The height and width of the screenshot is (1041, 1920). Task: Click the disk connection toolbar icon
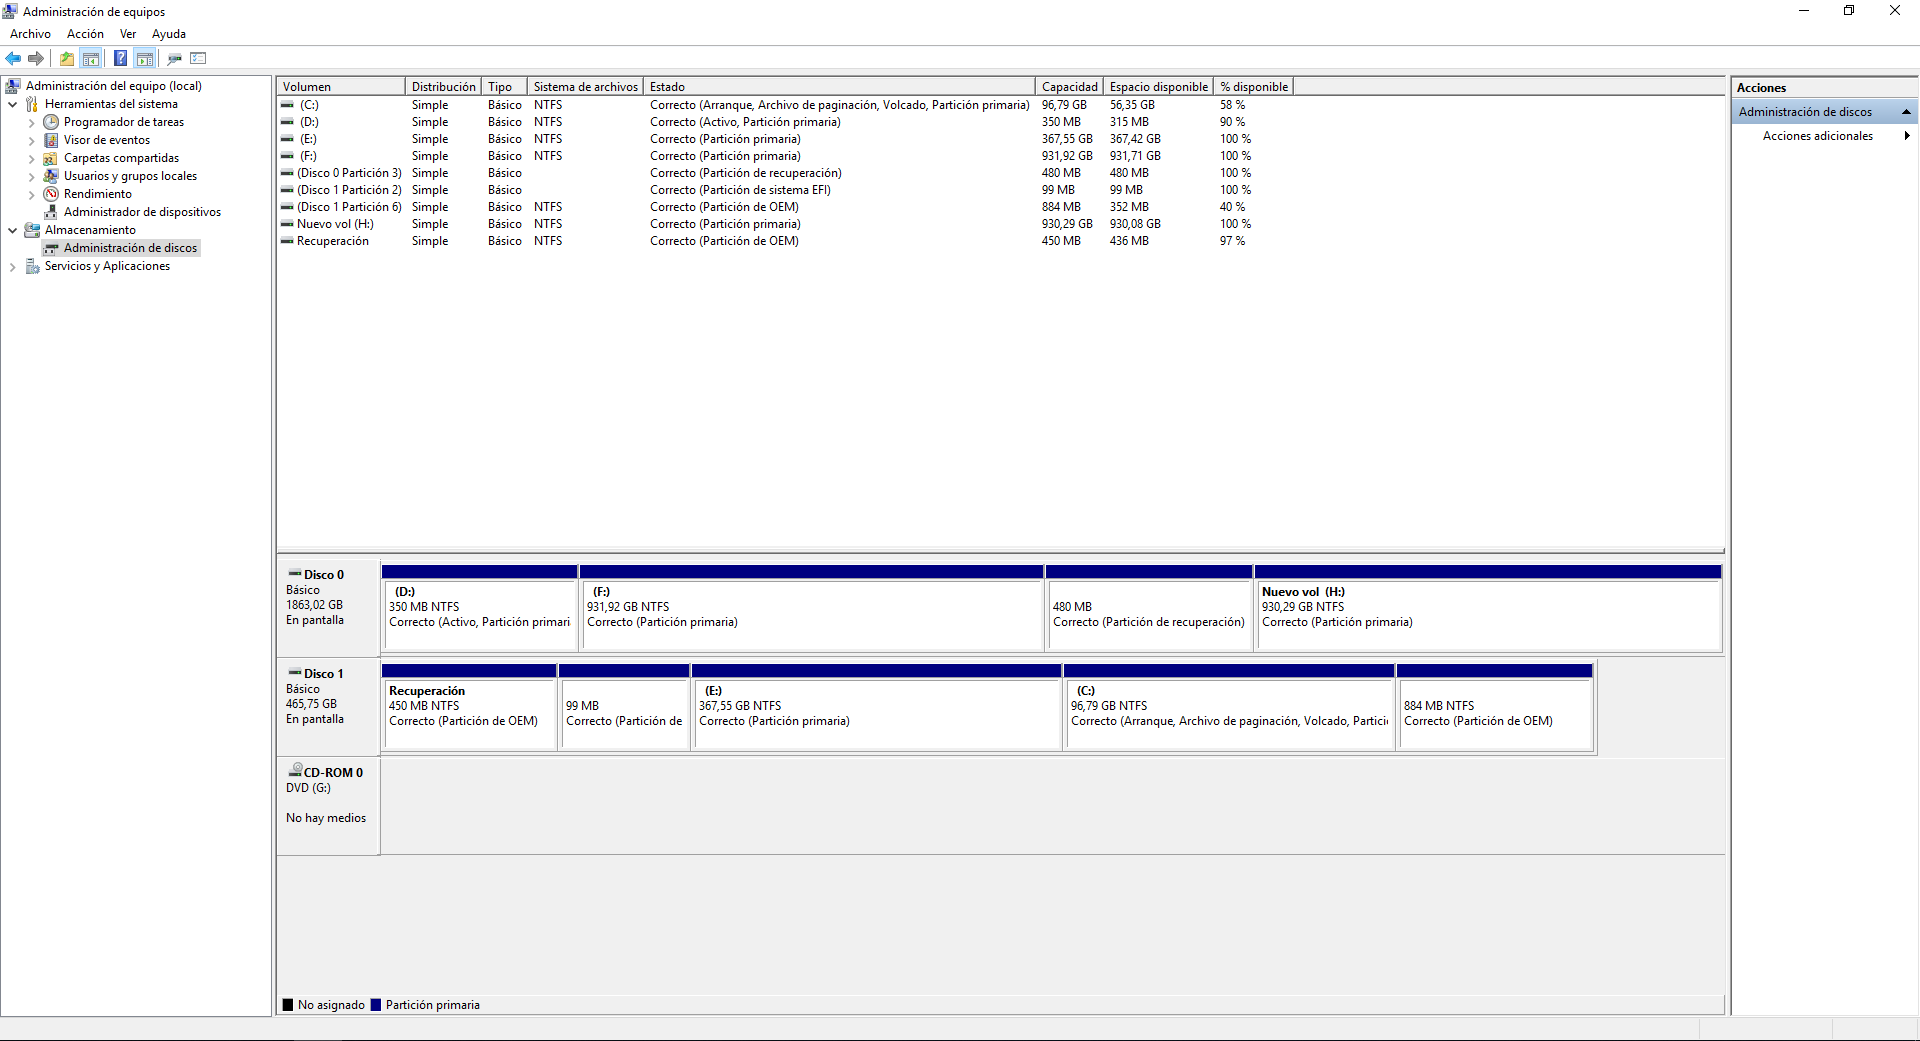174,58
